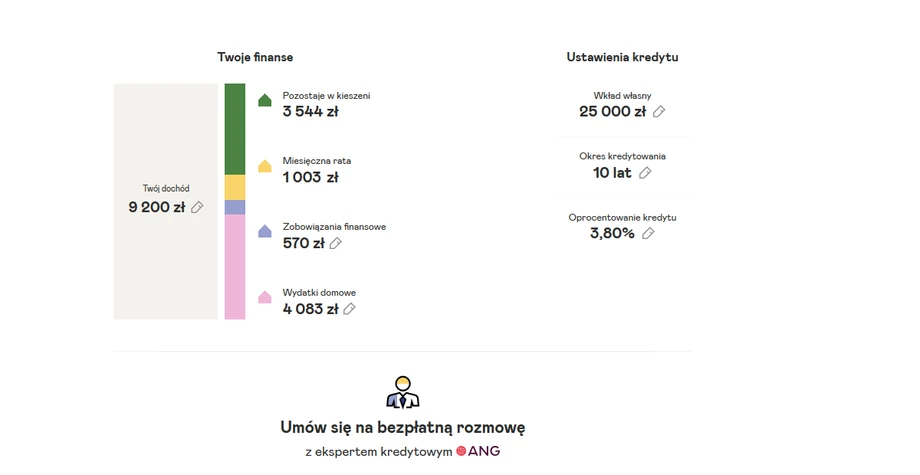Edit loan period 10 lat pencil icon
This screenshot has width=920, height=475.
[x=645, y=173]
